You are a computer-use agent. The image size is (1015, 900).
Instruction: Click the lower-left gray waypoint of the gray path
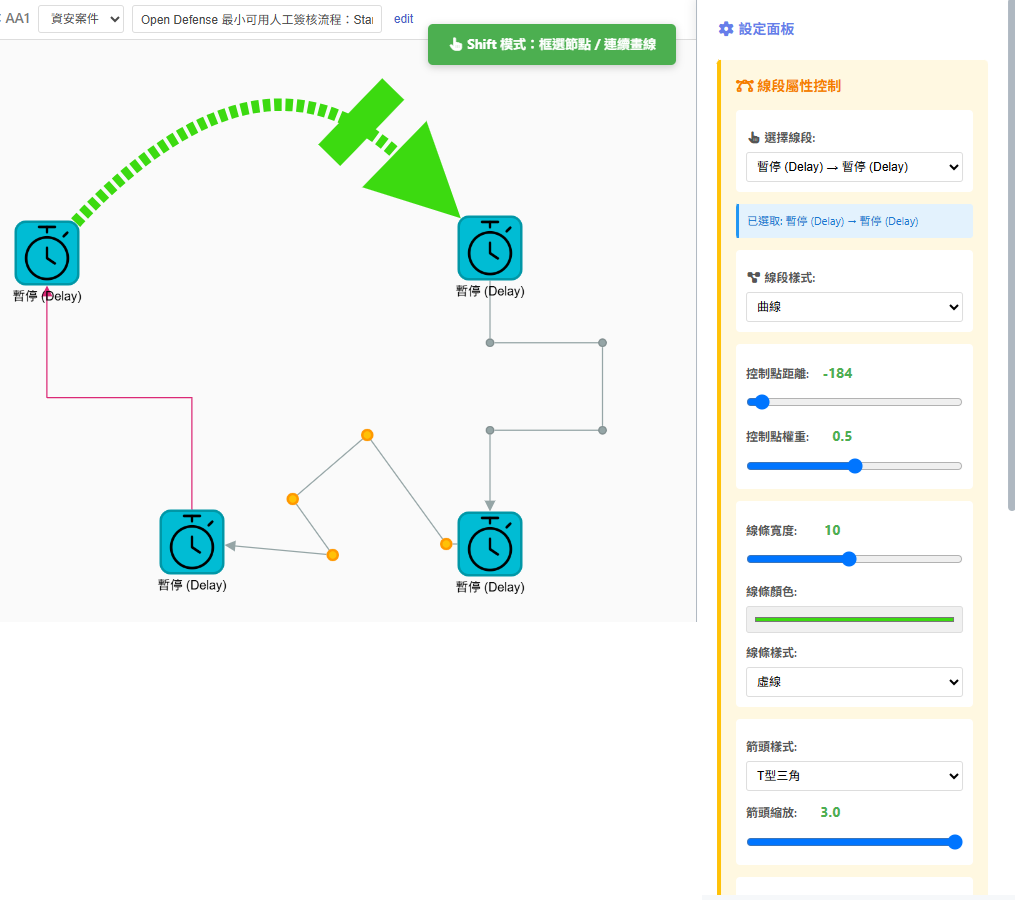pyautogui.click(x=490, y=431)
